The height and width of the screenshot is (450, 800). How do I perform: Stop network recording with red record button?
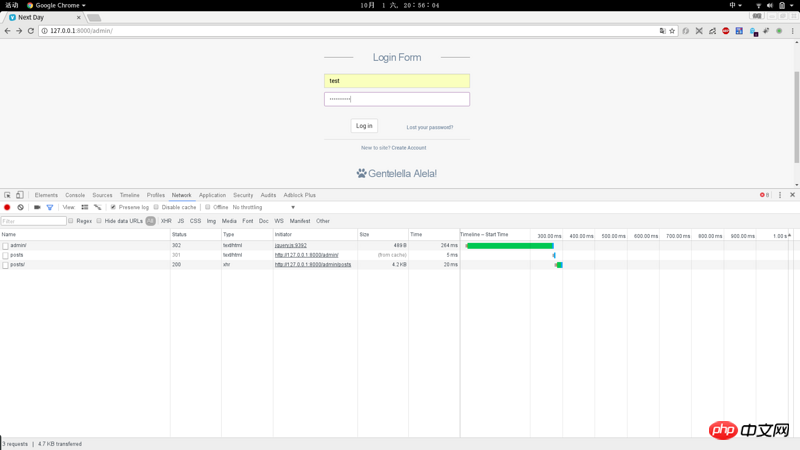pyautogui.click(x=7, y=207)
